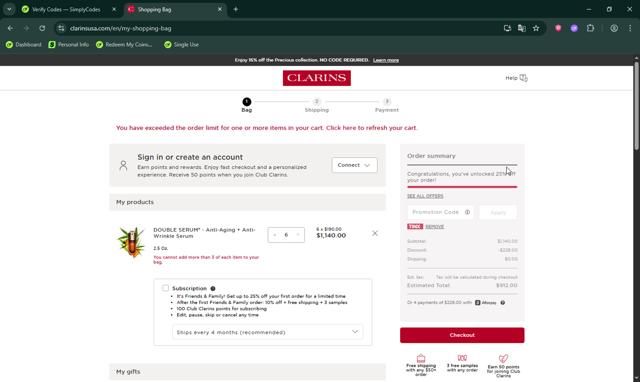The width and height of the screenshot is (640, 382).
Task: Open the Redeem My Coins bookmark
Action: coord(124,44)
